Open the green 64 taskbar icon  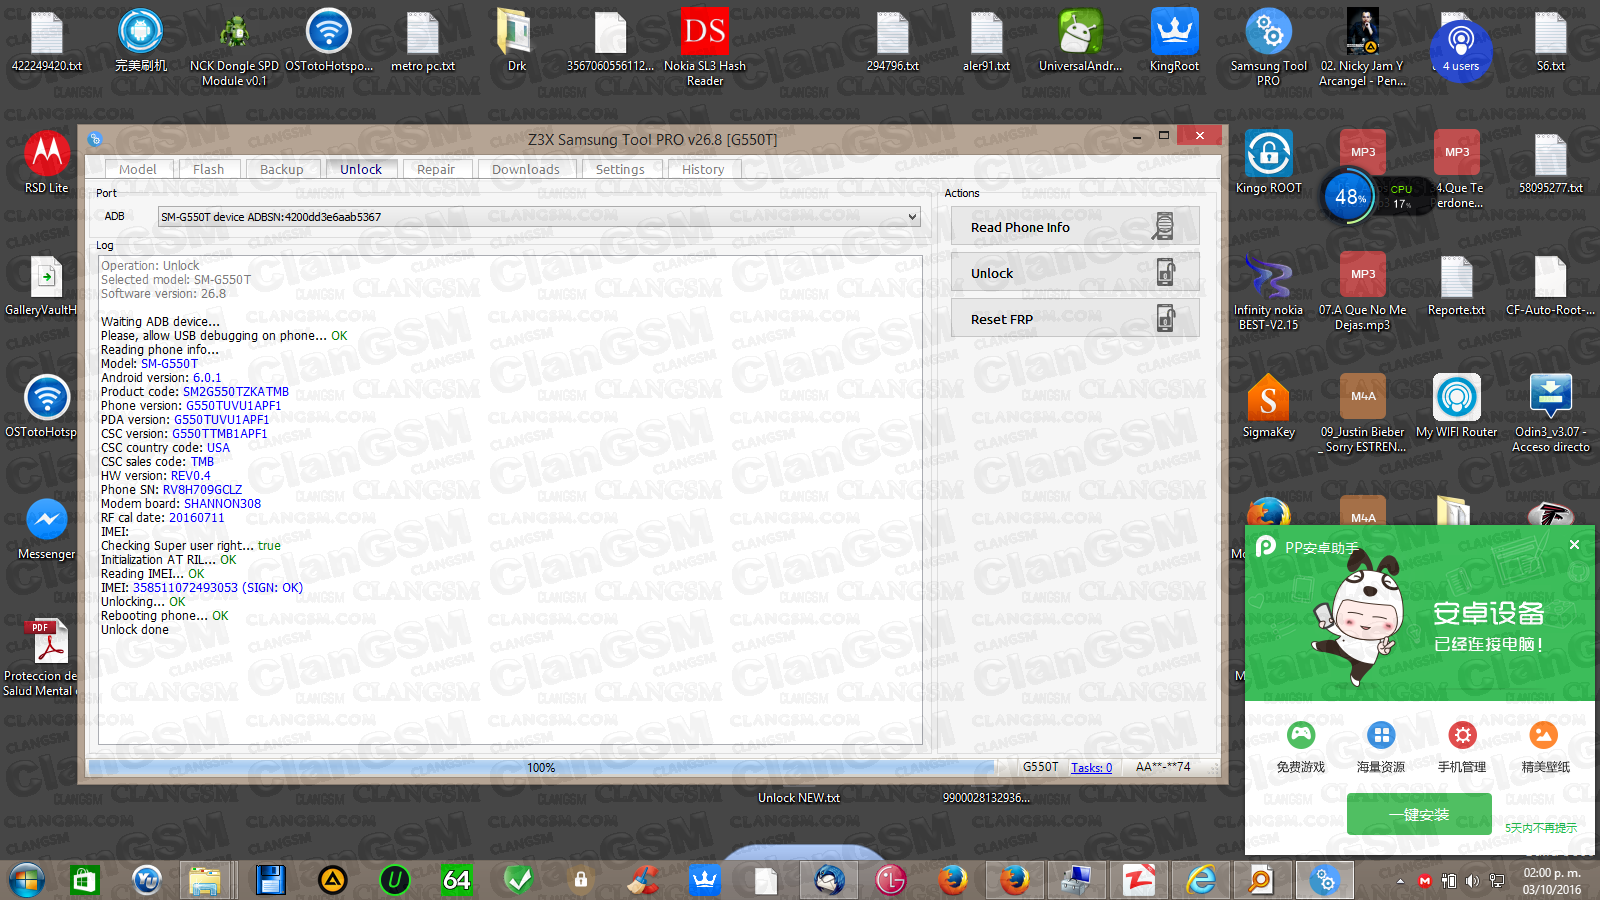(456, 880)
